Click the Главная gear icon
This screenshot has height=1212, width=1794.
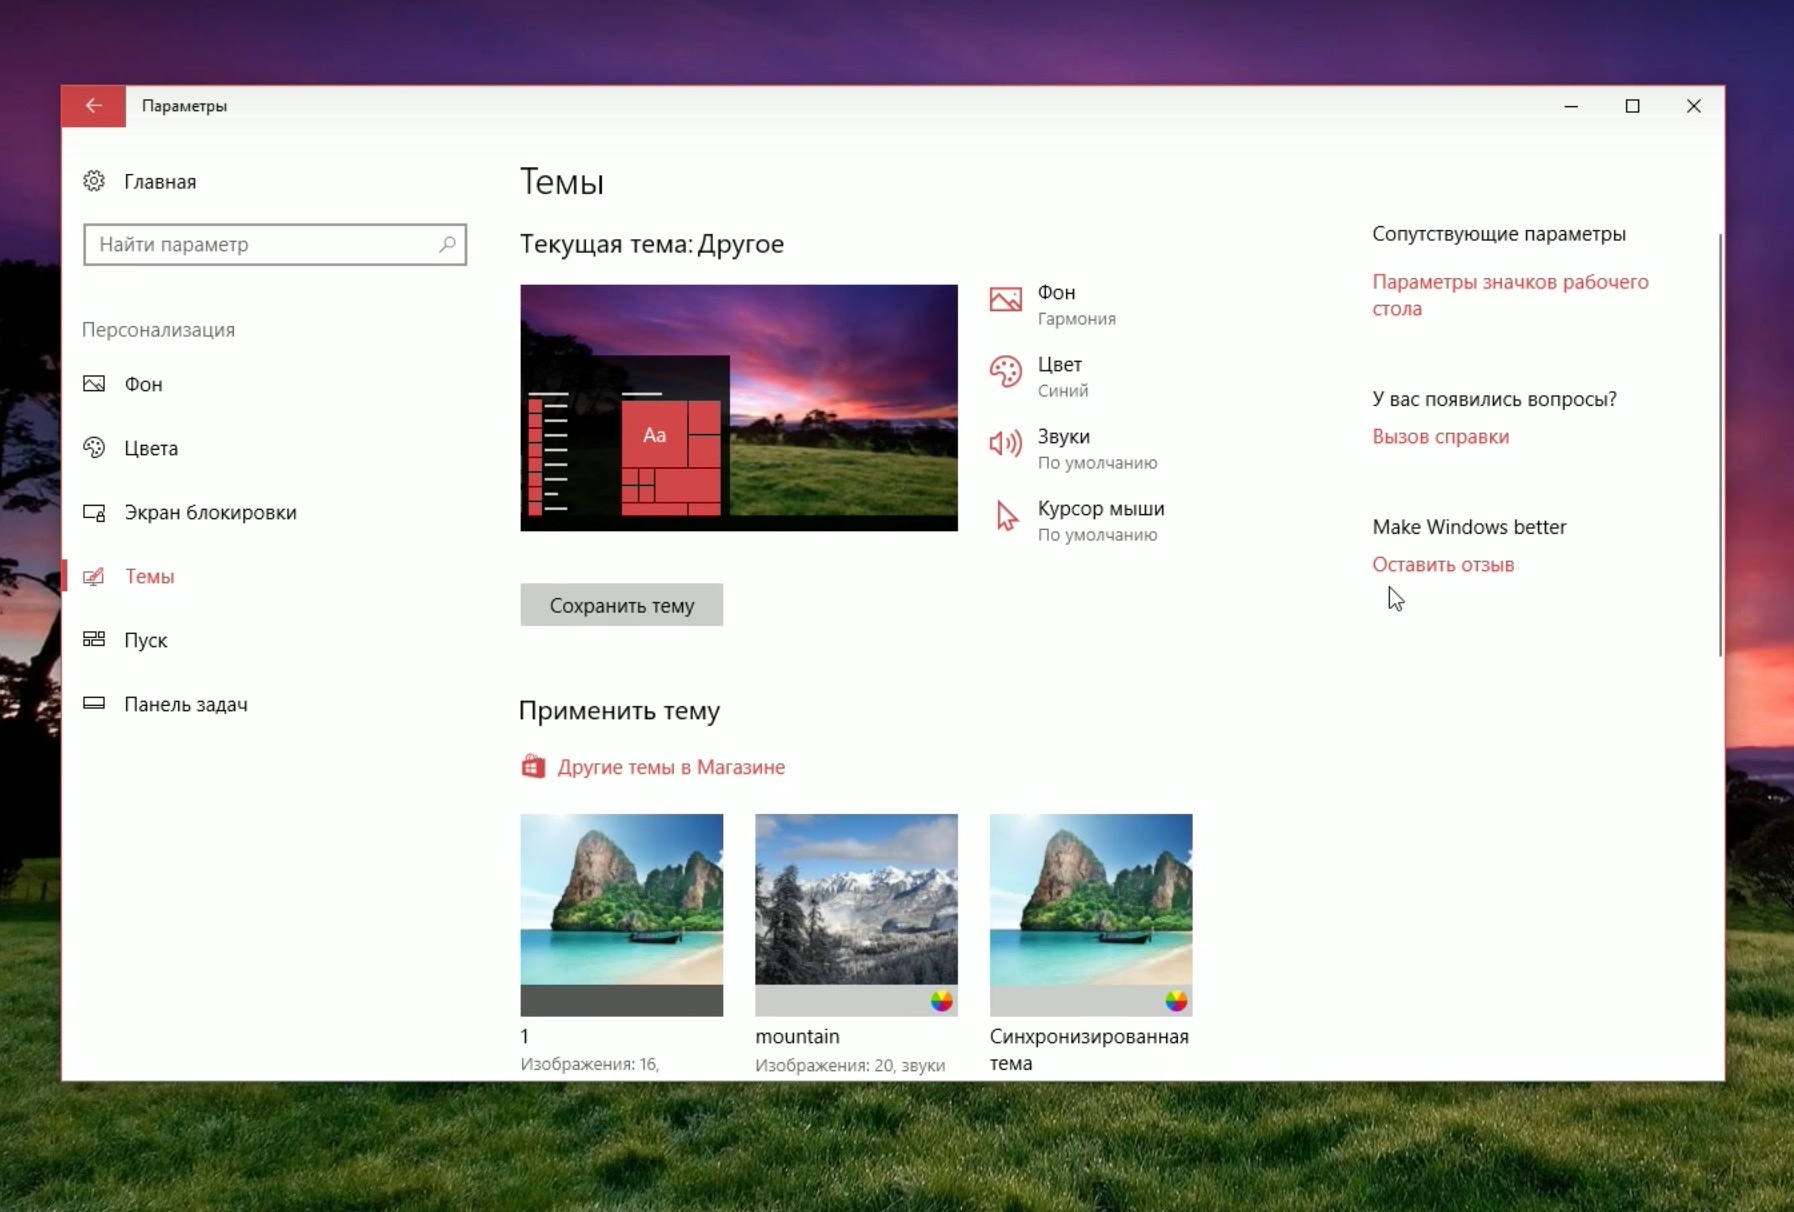[x=94, y=181]
